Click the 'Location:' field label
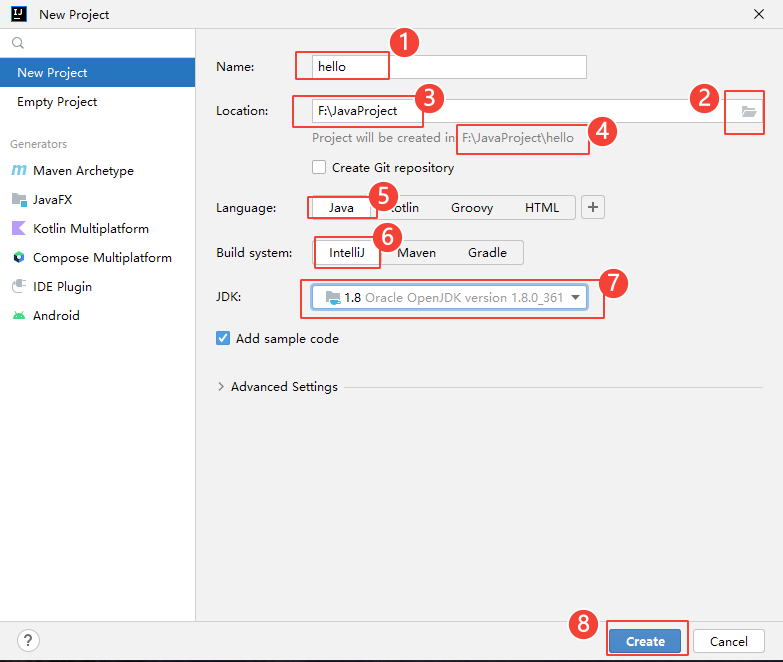 242,111
